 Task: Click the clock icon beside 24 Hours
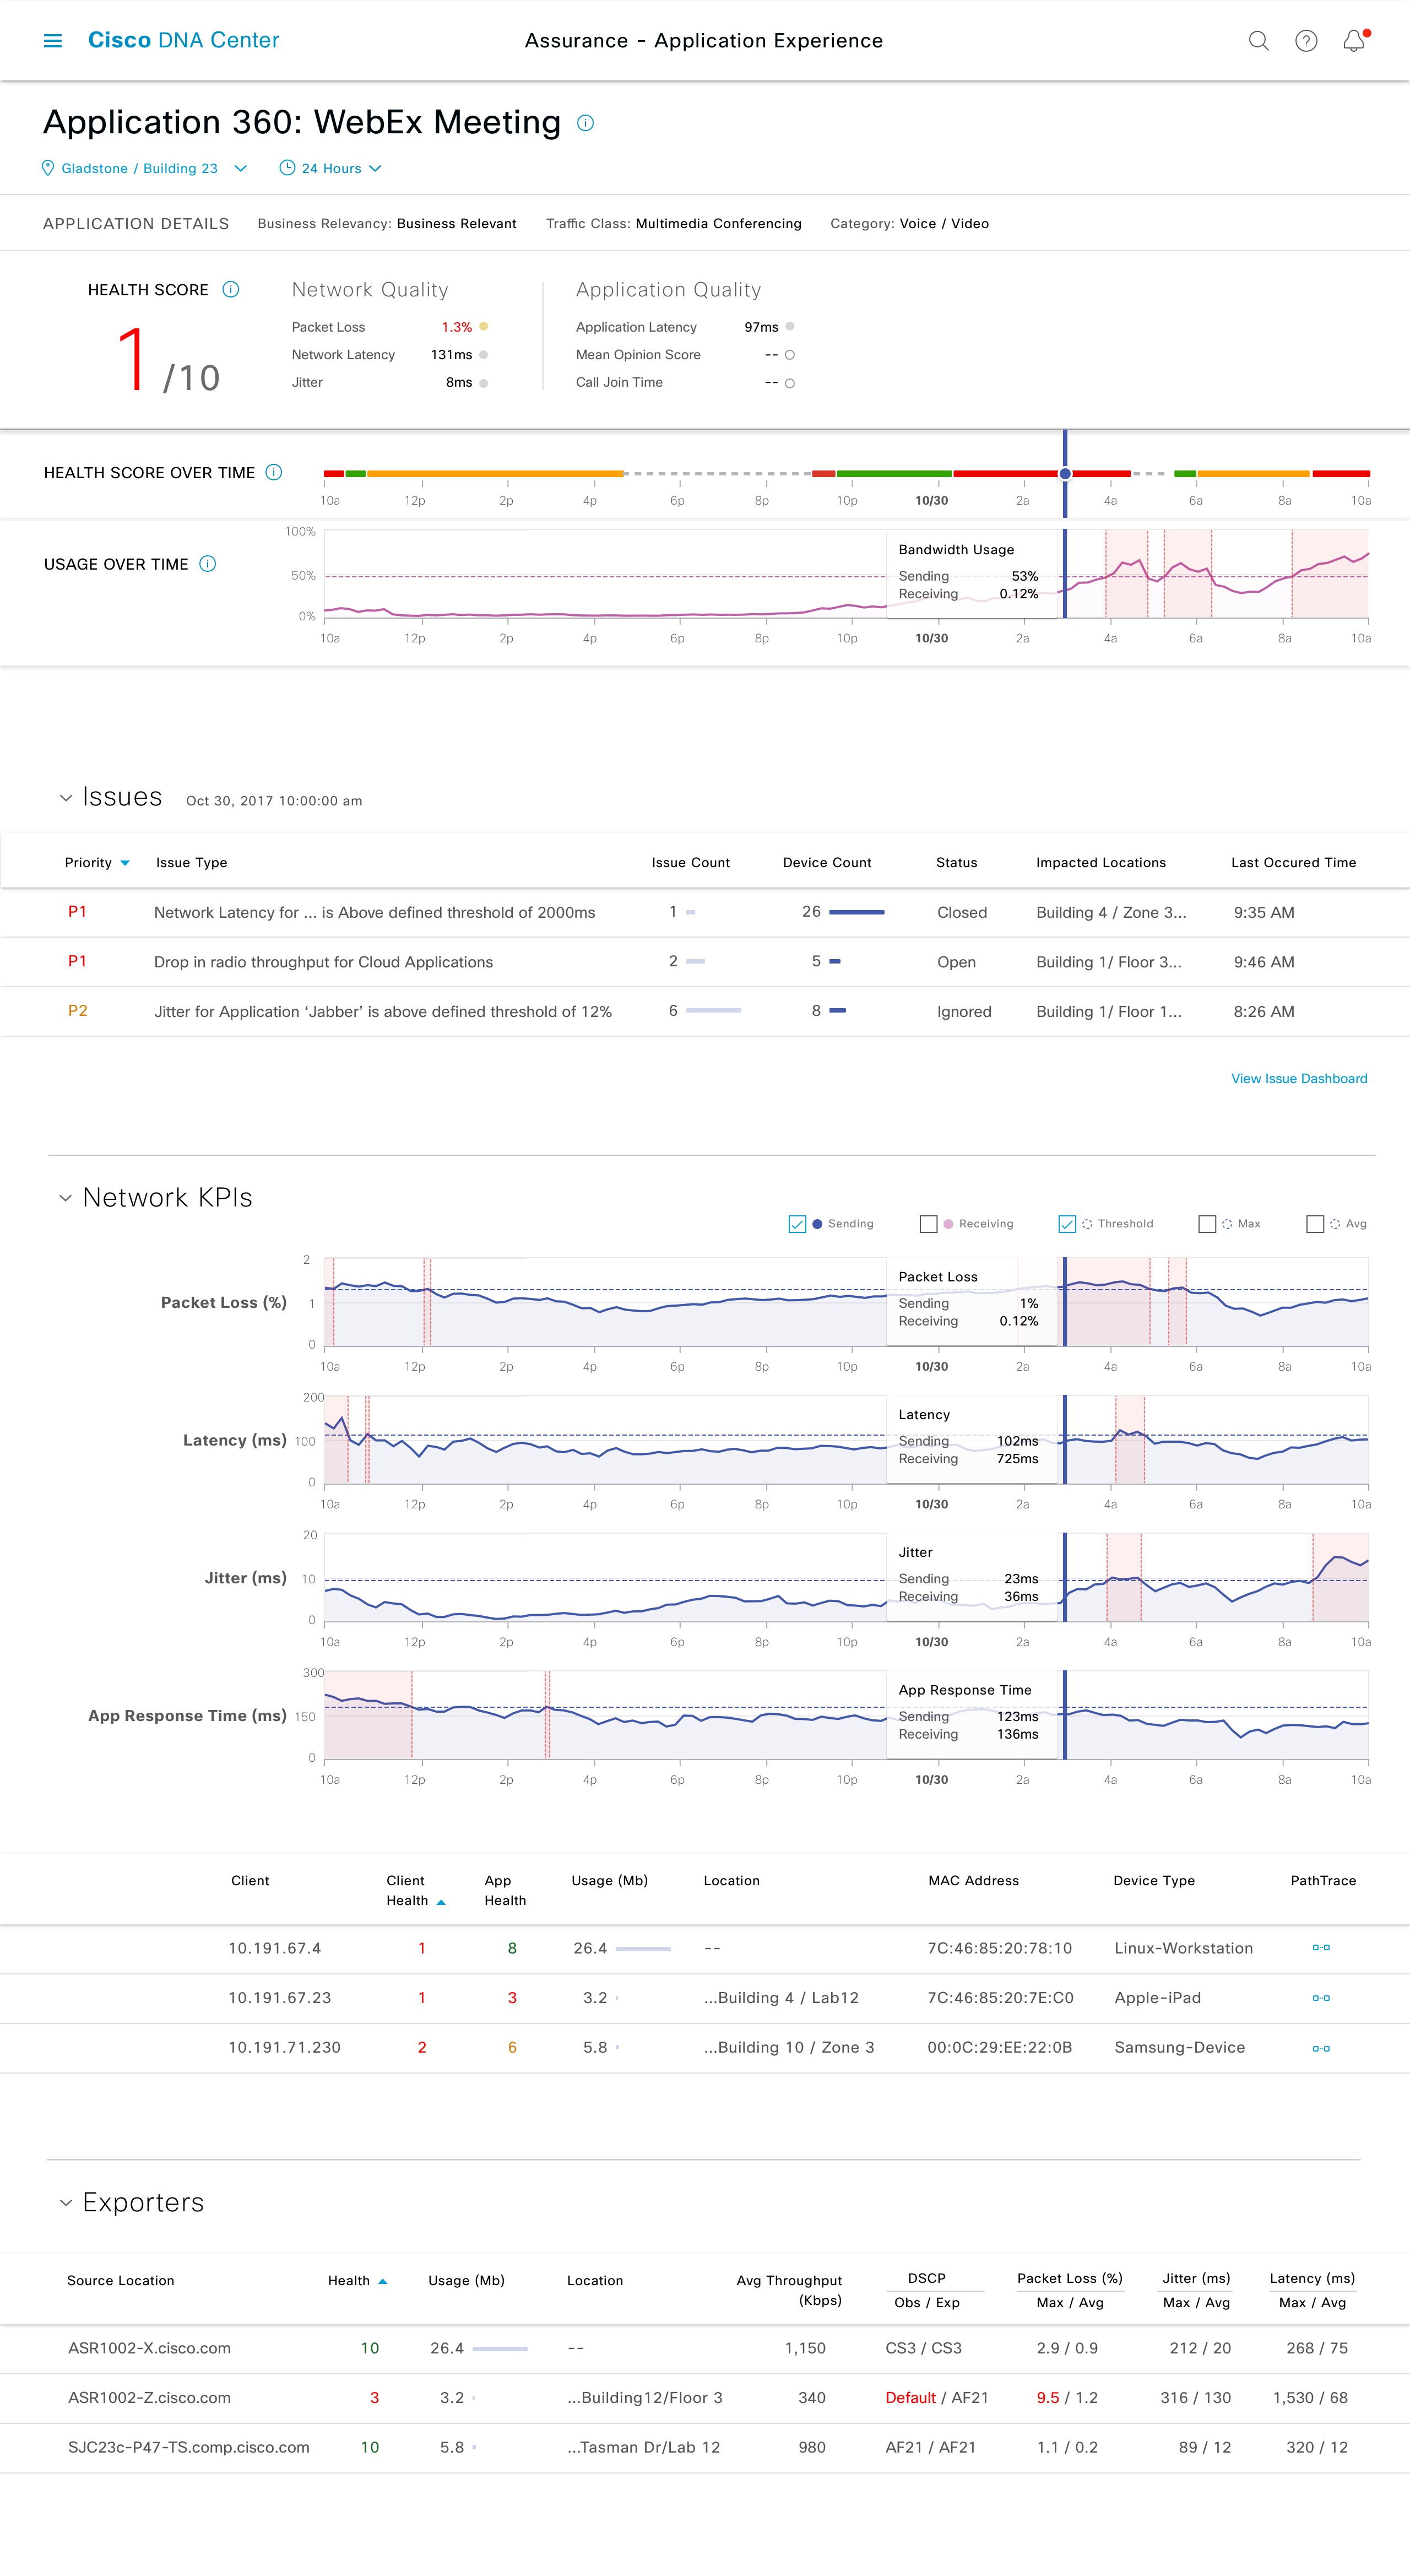click(x=287, y=168)
